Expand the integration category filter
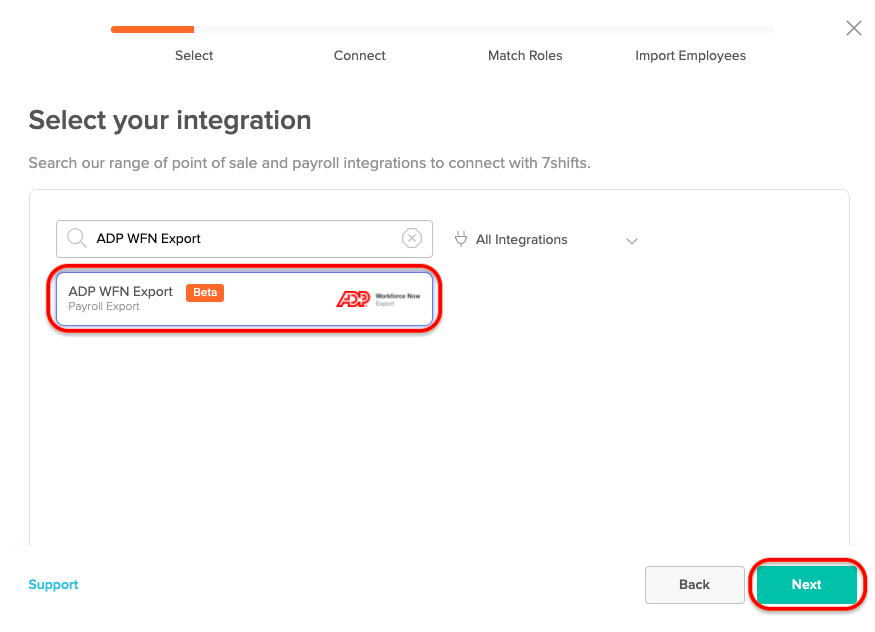875x632 pixels. [x=545, y=240]
